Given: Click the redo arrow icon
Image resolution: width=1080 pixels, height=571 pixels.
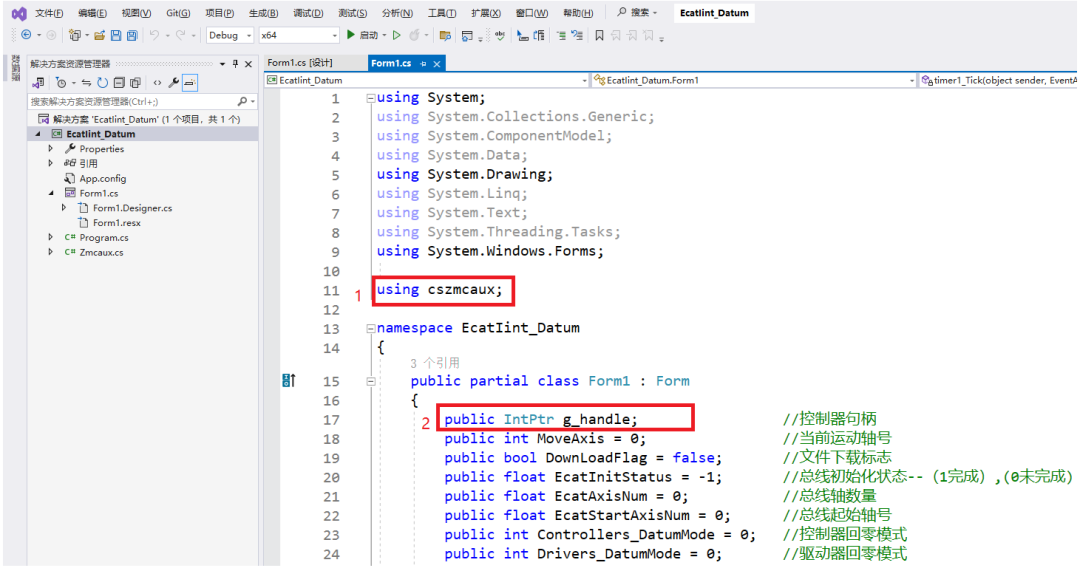Looking at the screenshot, I should coord(180,35).
